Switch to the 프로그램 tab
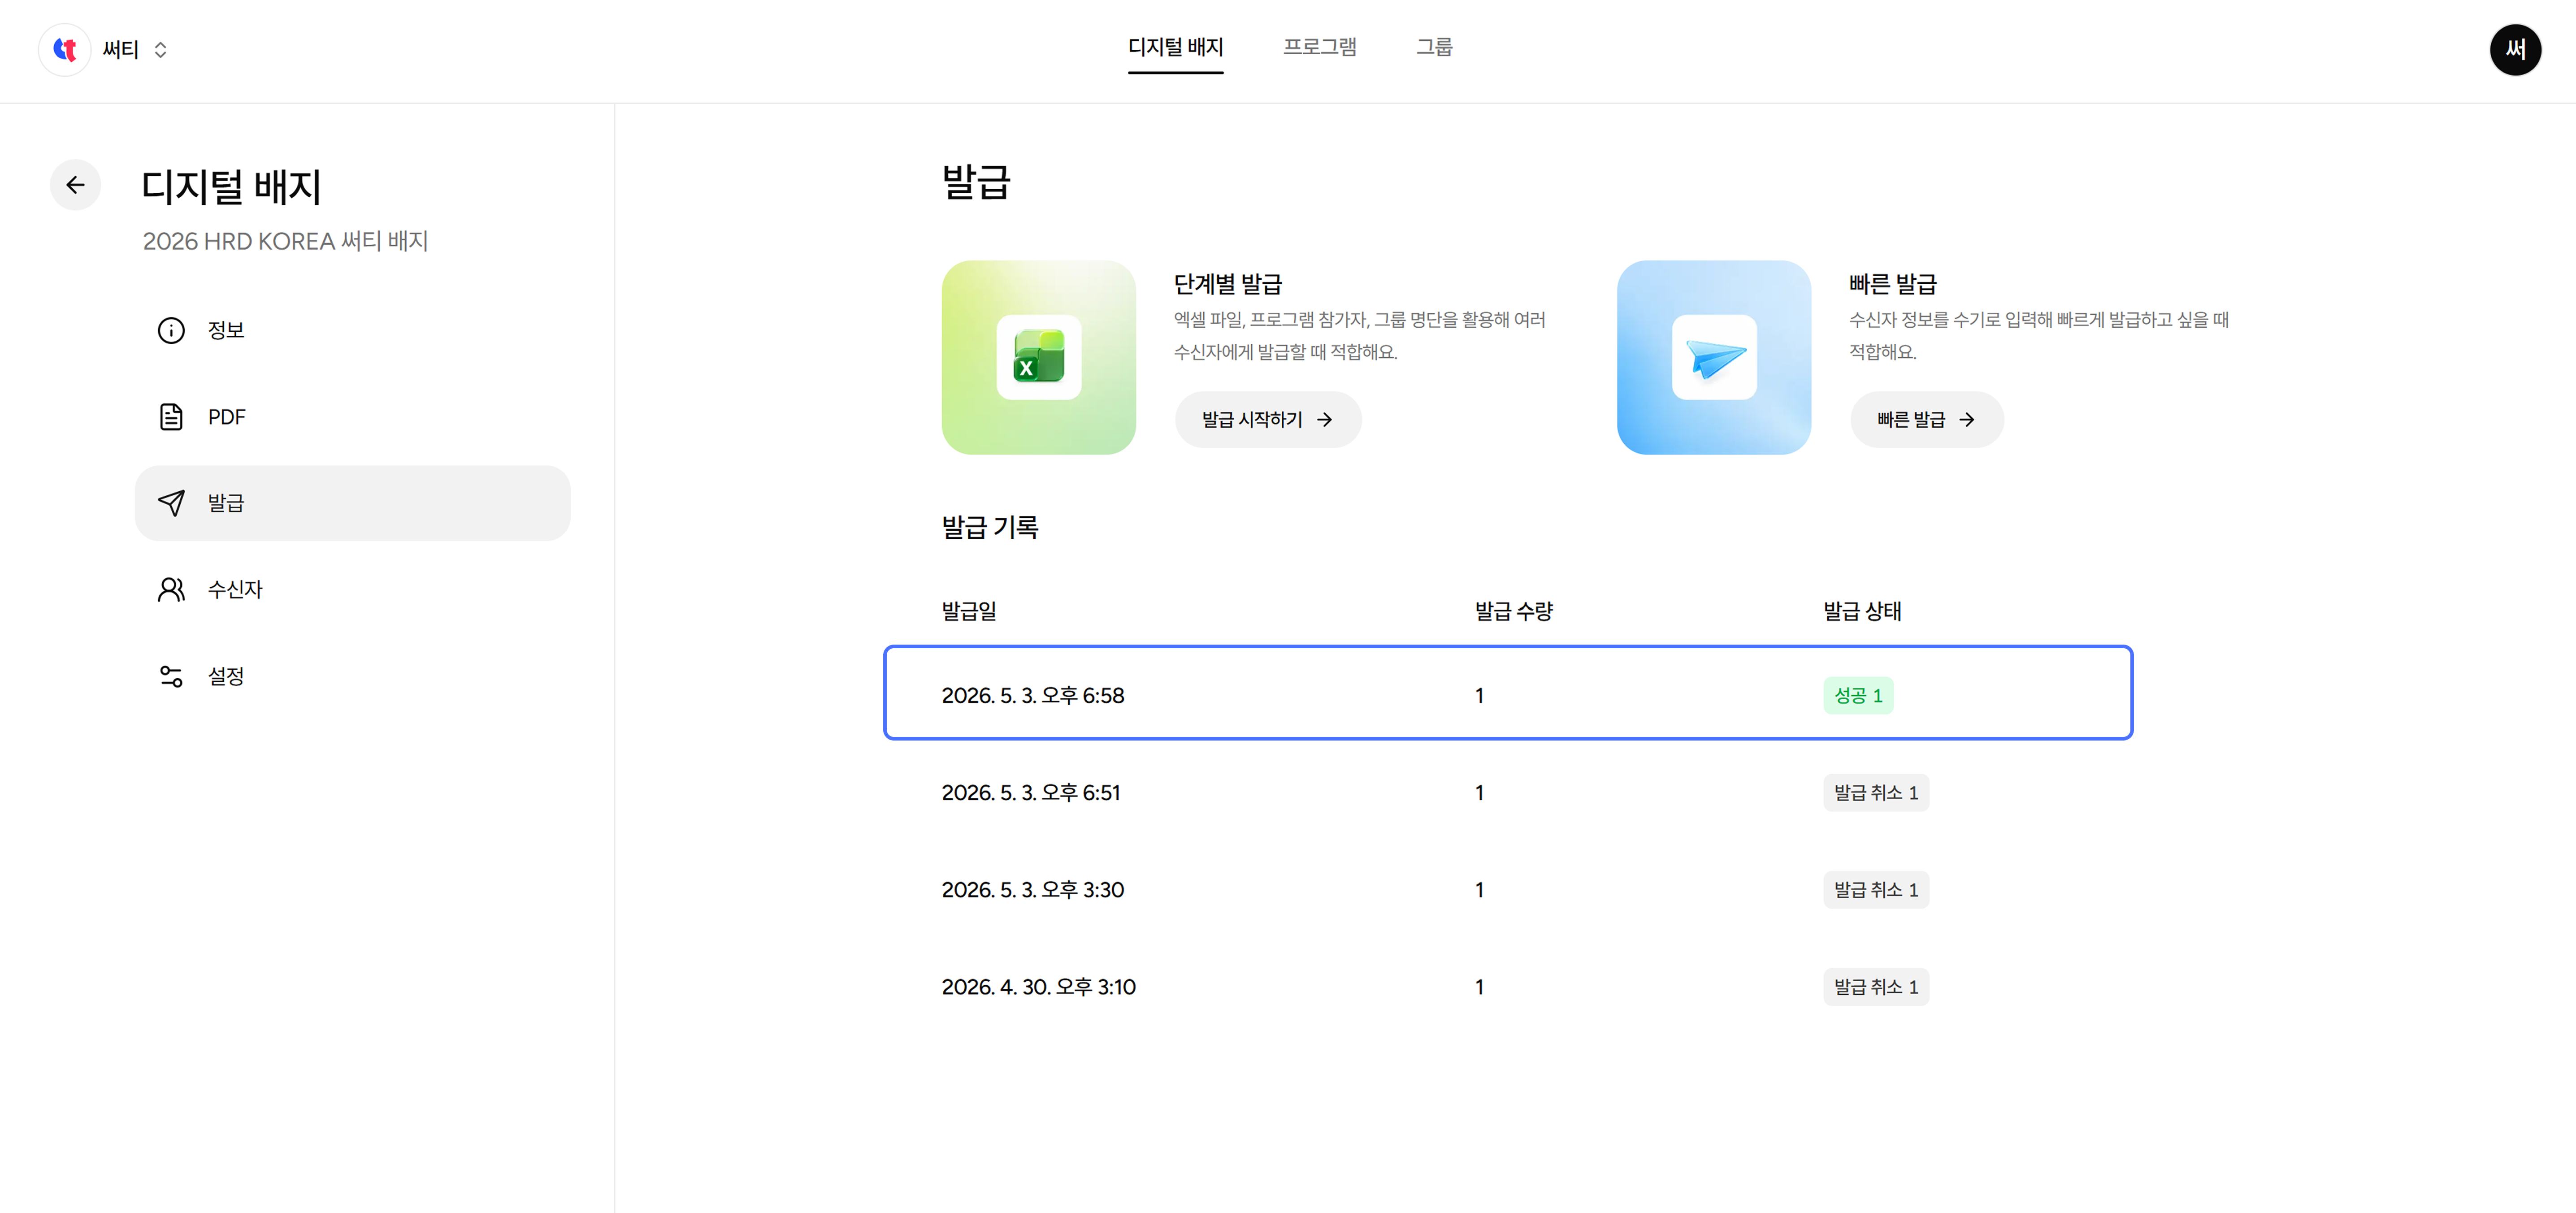Image resolution: width=2576 pixels, height=1213 pixels. (1319, 48)
